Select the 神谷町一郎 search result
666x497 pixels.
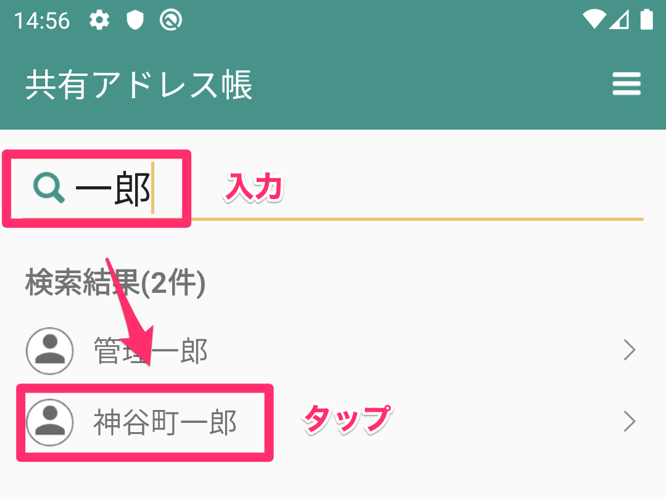(333, 422)
